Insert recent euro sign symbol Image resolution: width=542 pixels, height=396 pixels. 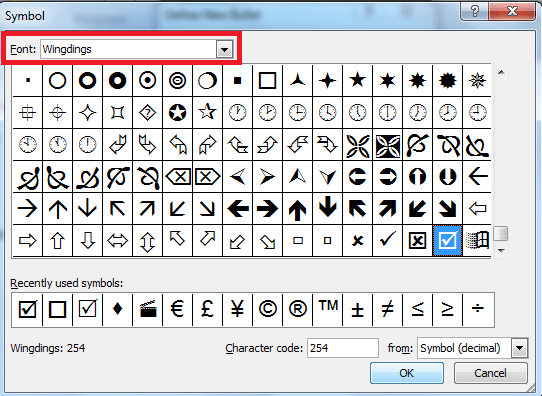(x=177, y=309)
